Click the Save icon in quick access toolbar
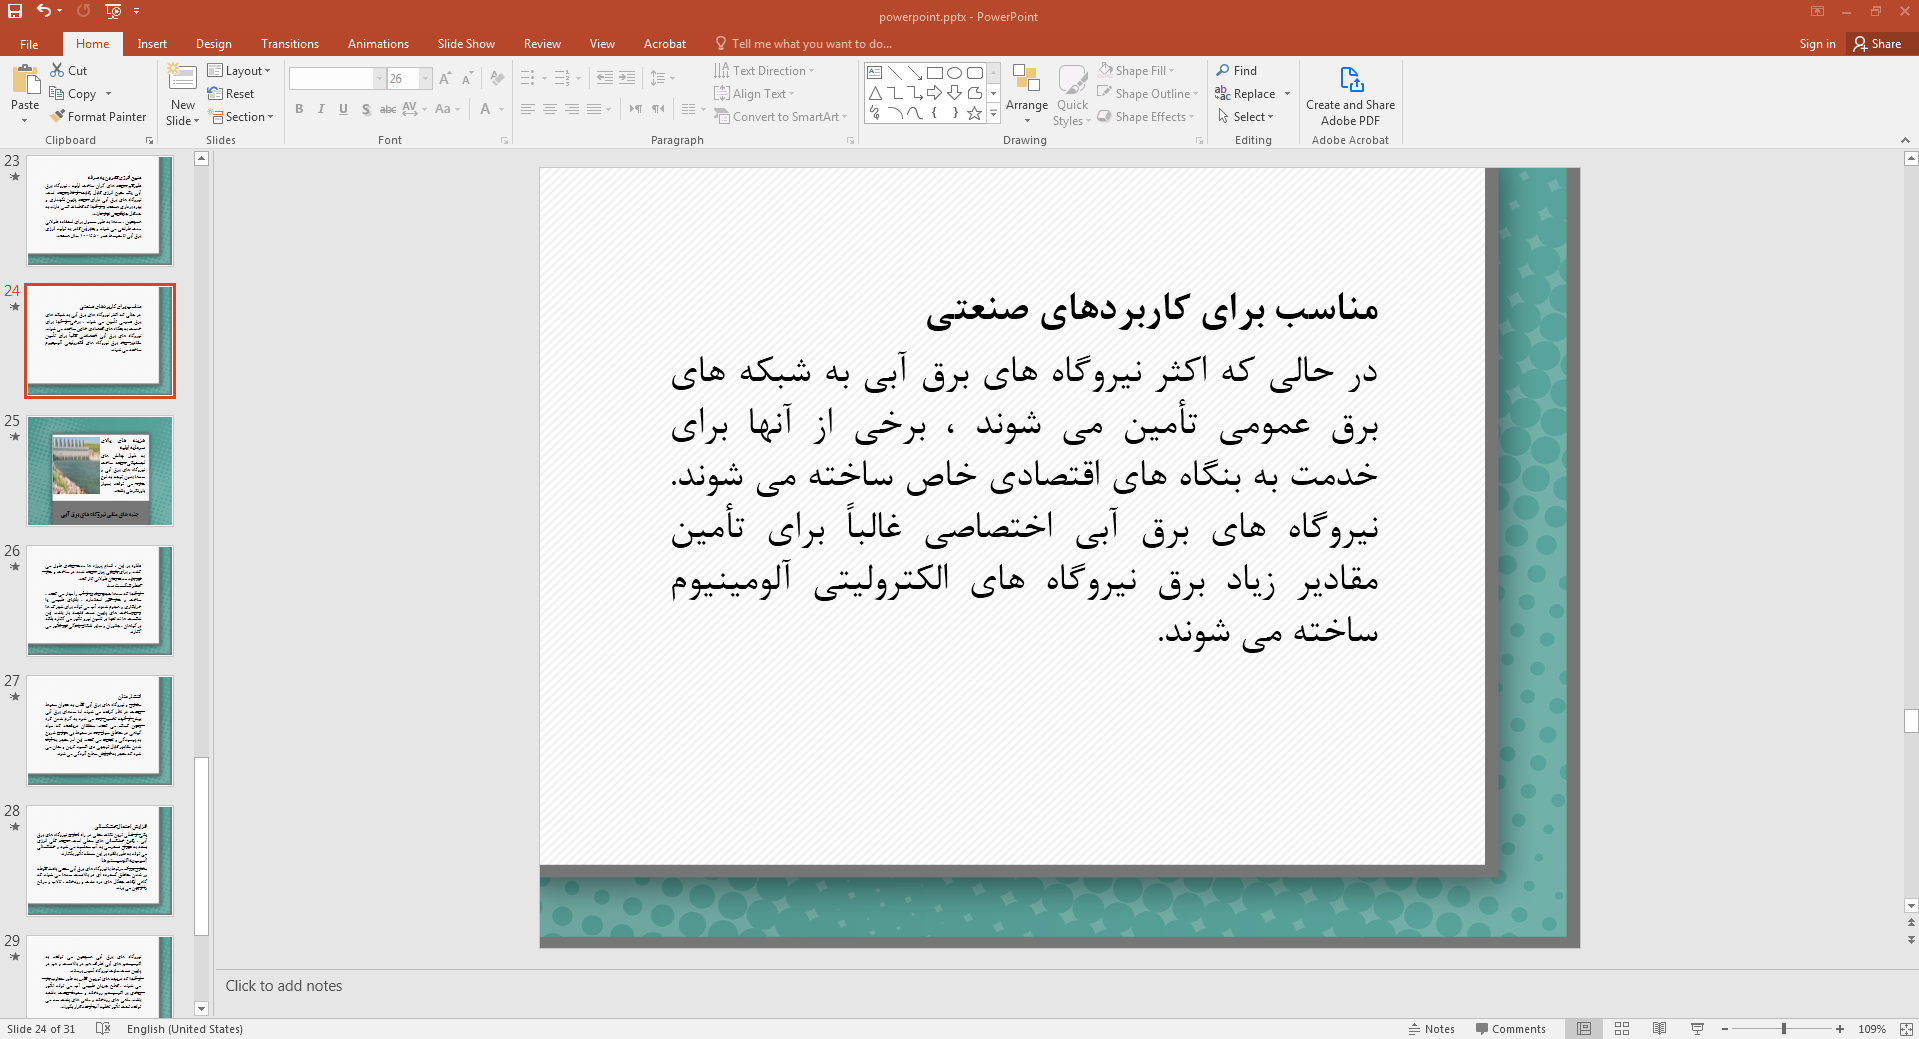Viewport: 1919px width, 1039px height. coord(15,11)
